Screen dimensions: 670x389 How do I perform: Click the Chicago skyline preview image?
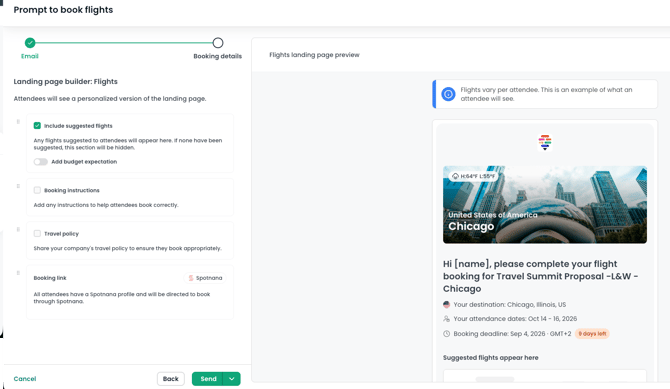(545, 204)
